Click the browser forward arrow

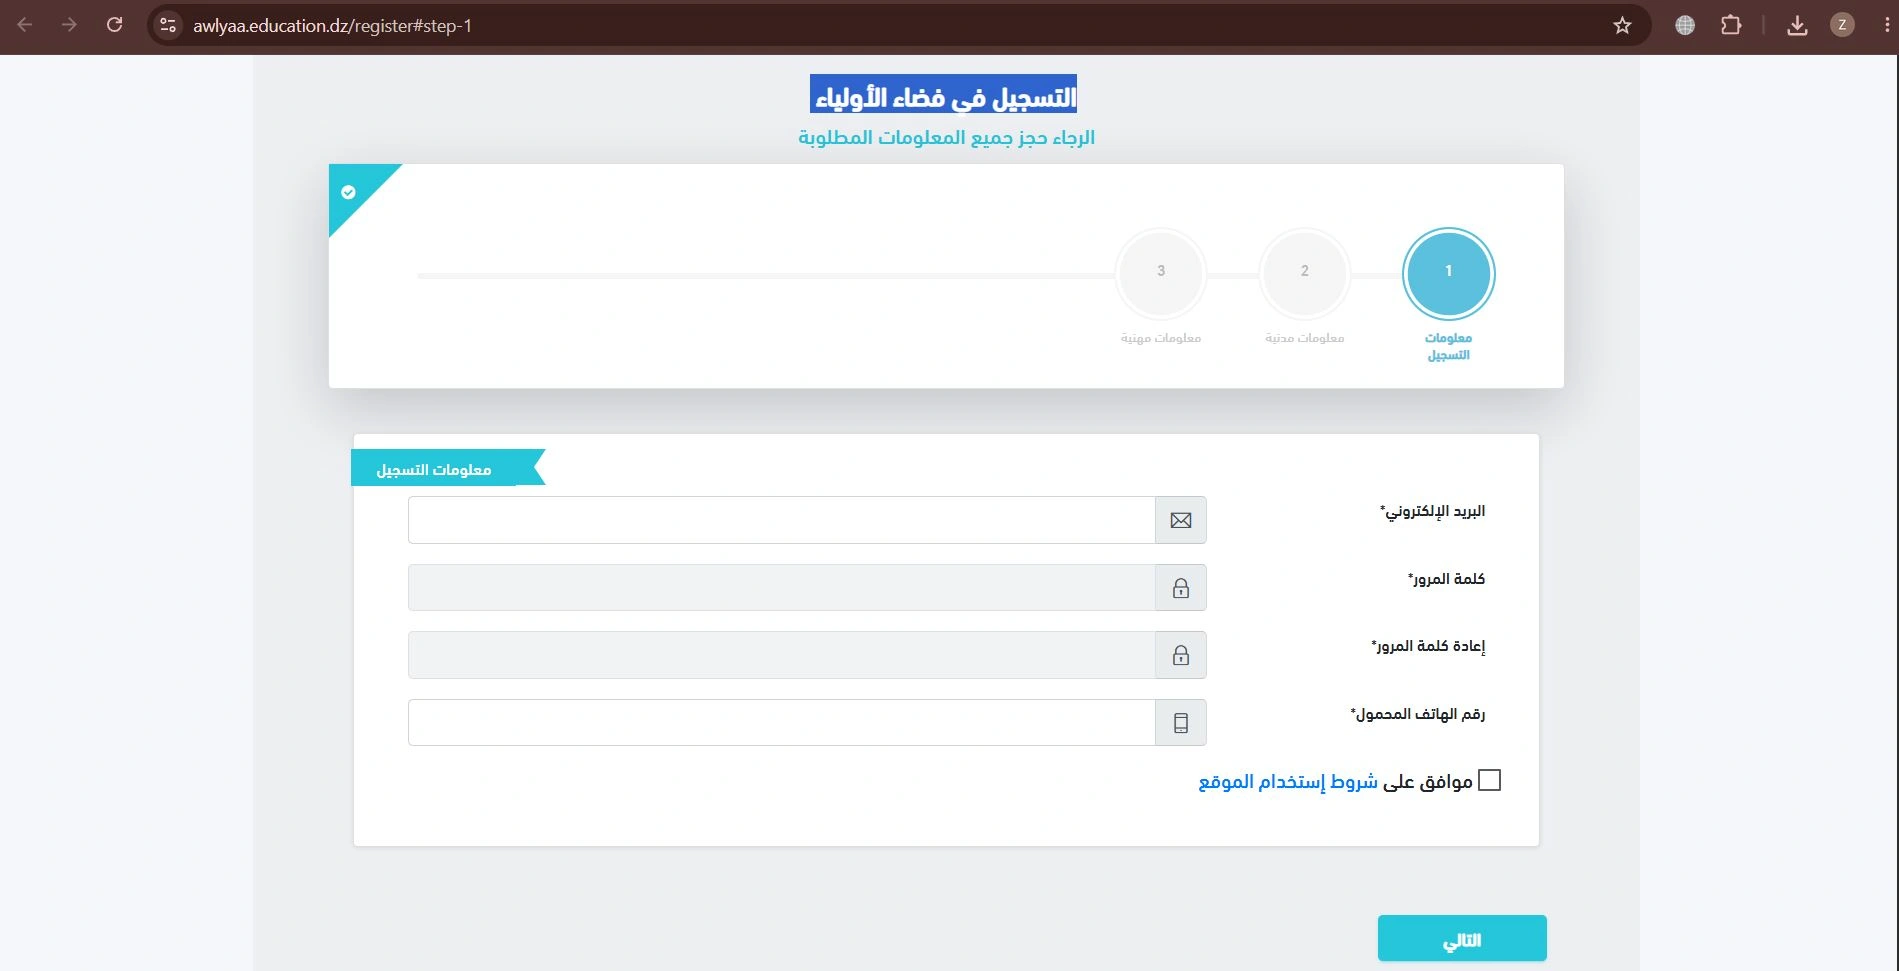point(69,25)
